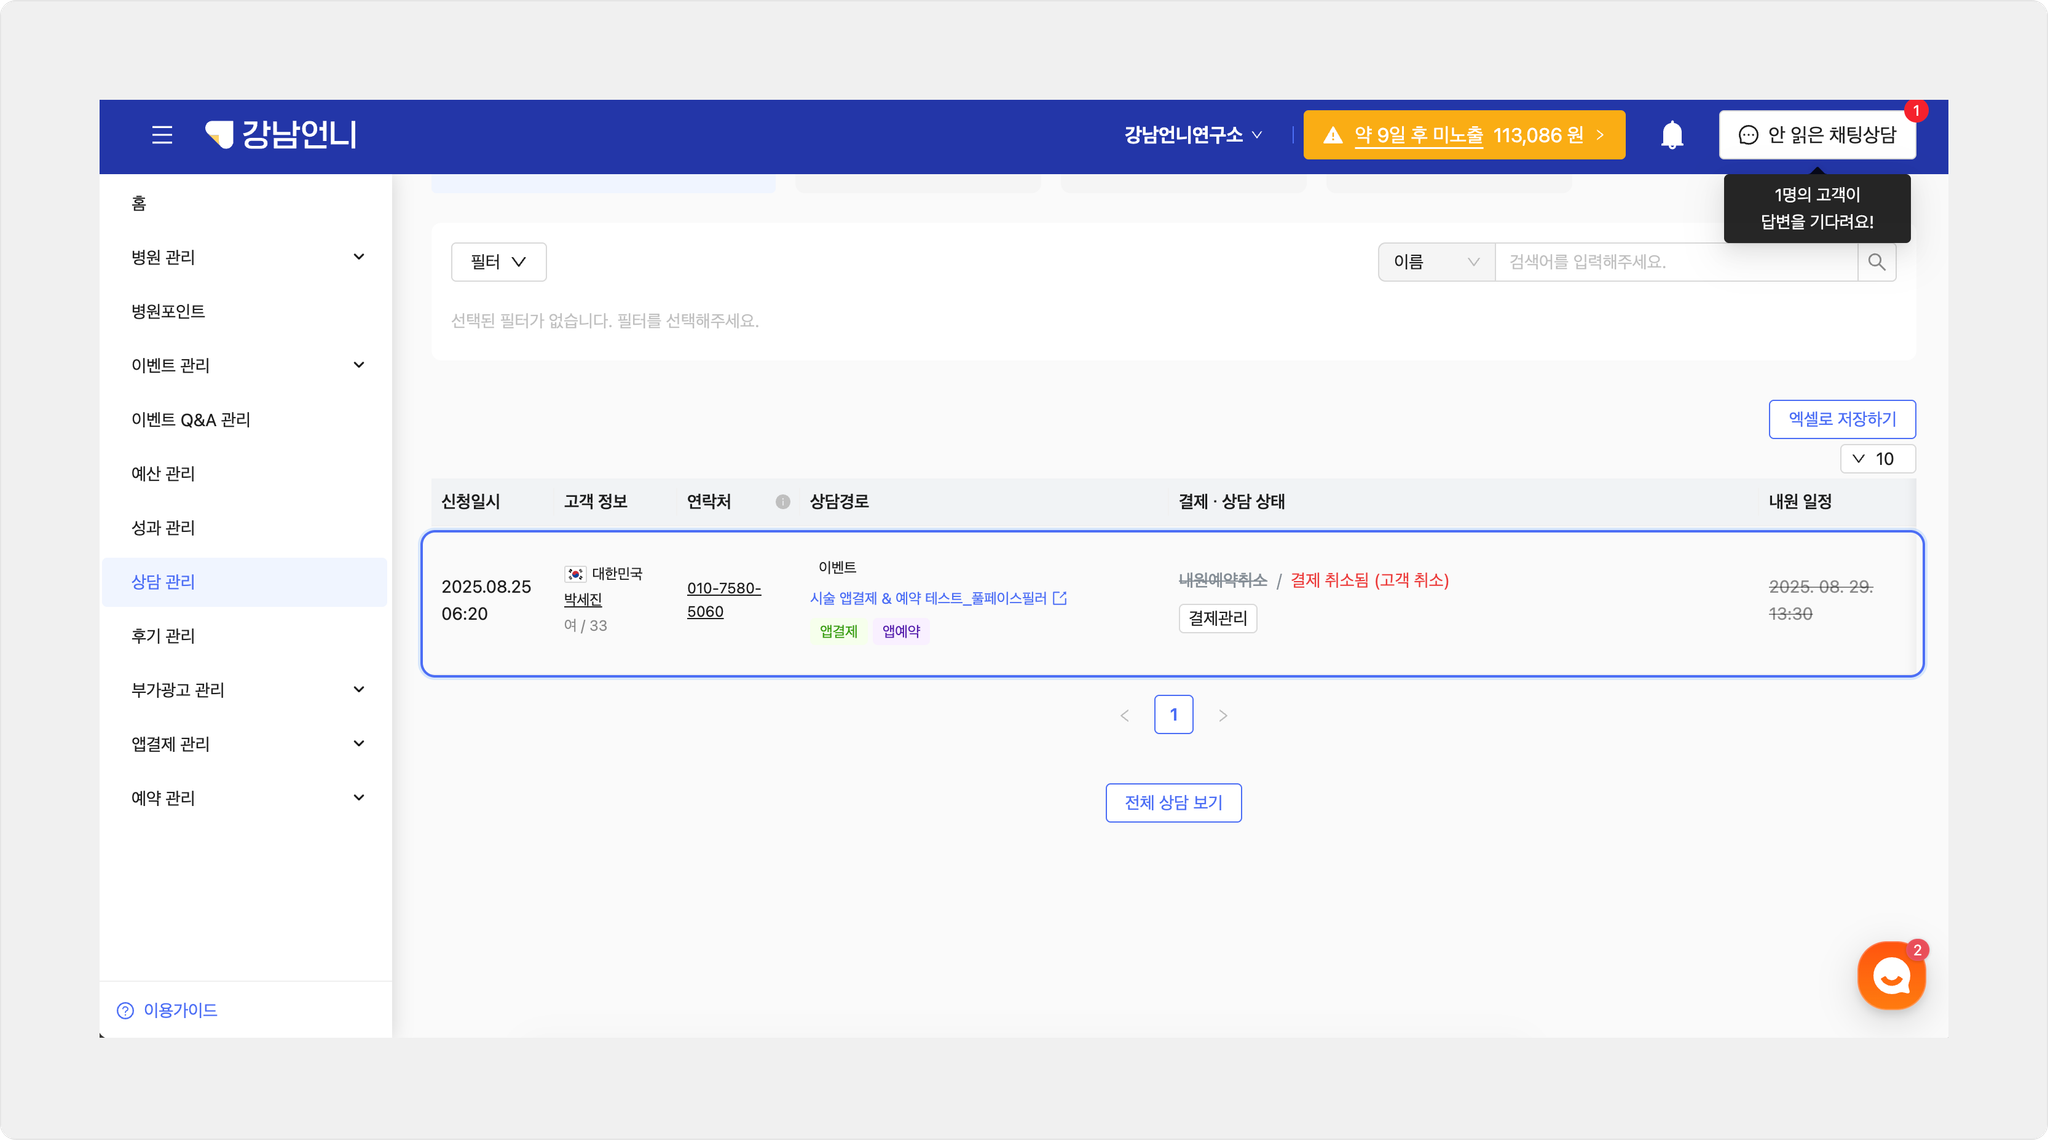Open the hamburger menu icon
The height and width of the screenshot is (1140, 2048).
pyautogui.click(x=162, y=135)
